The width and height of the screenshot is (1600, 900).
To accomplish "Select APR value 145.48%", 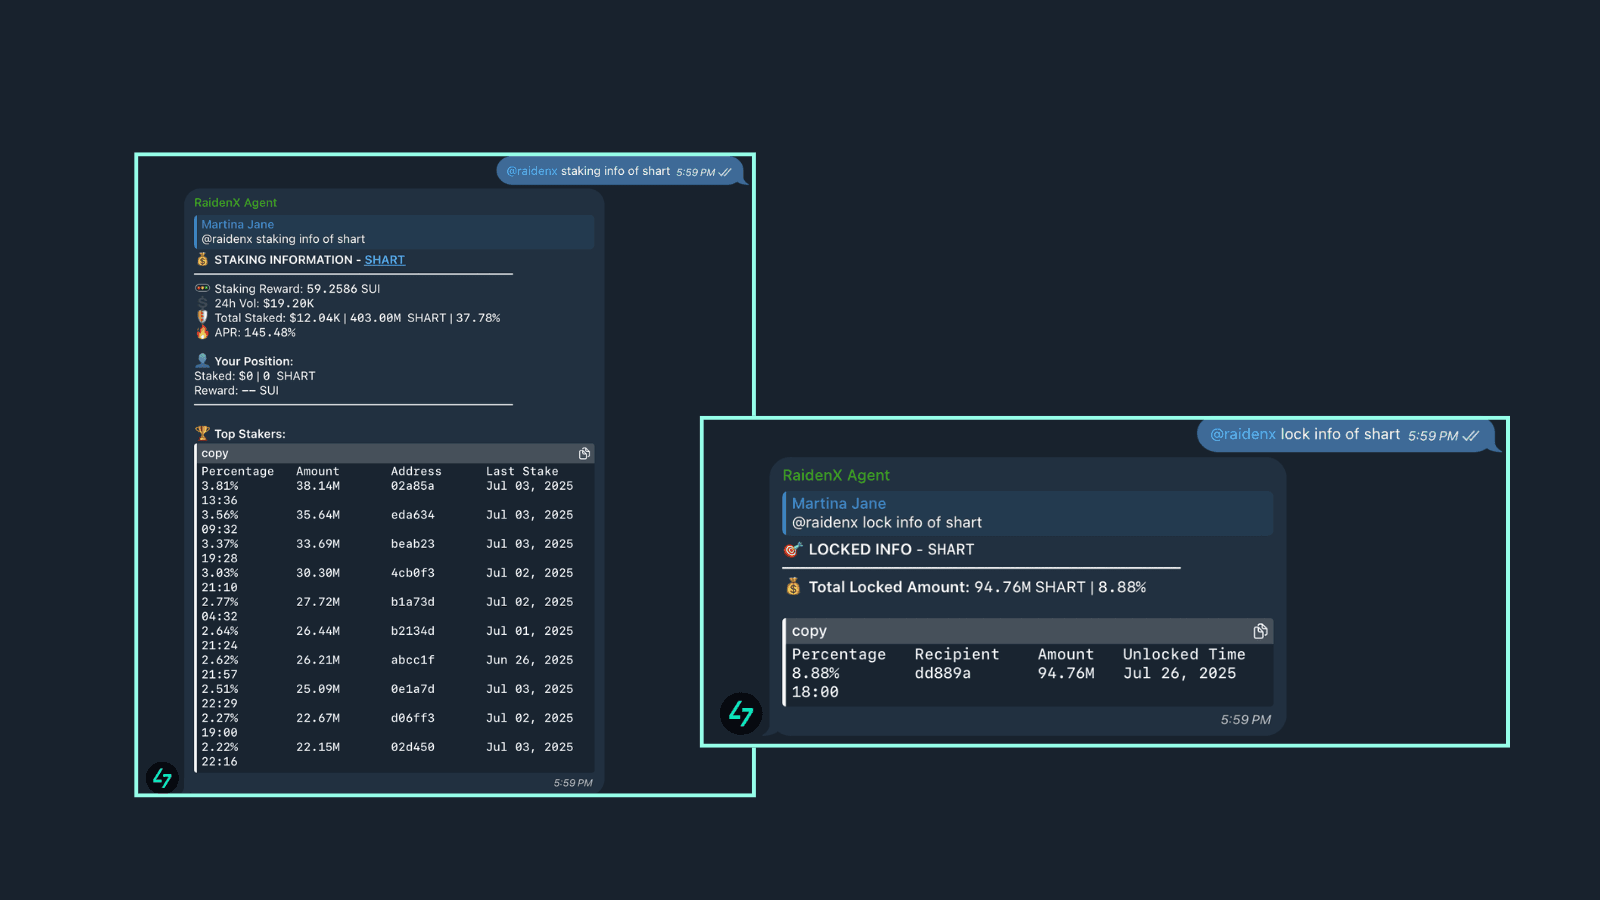I will tap(270, 333).
